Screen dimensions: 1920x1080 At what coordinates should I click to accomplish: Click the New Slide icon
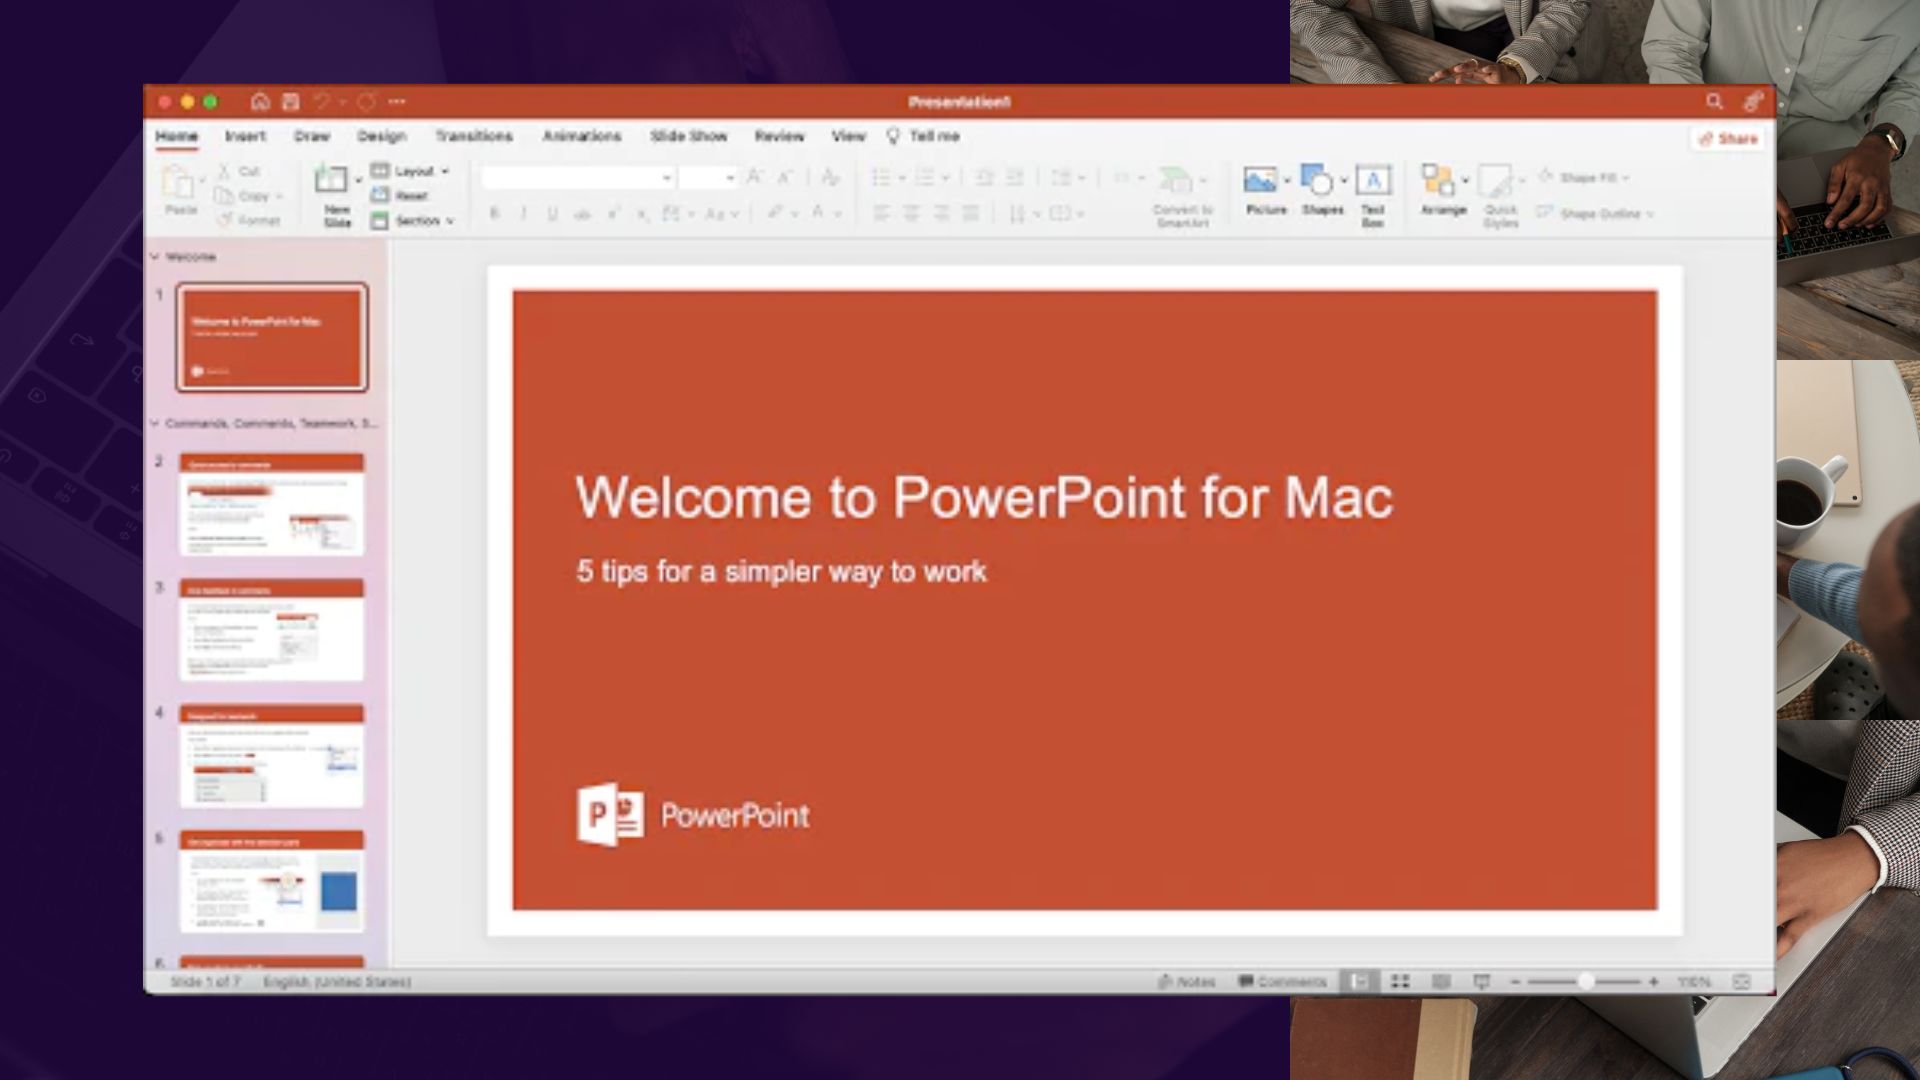click(x=331, y=180)
